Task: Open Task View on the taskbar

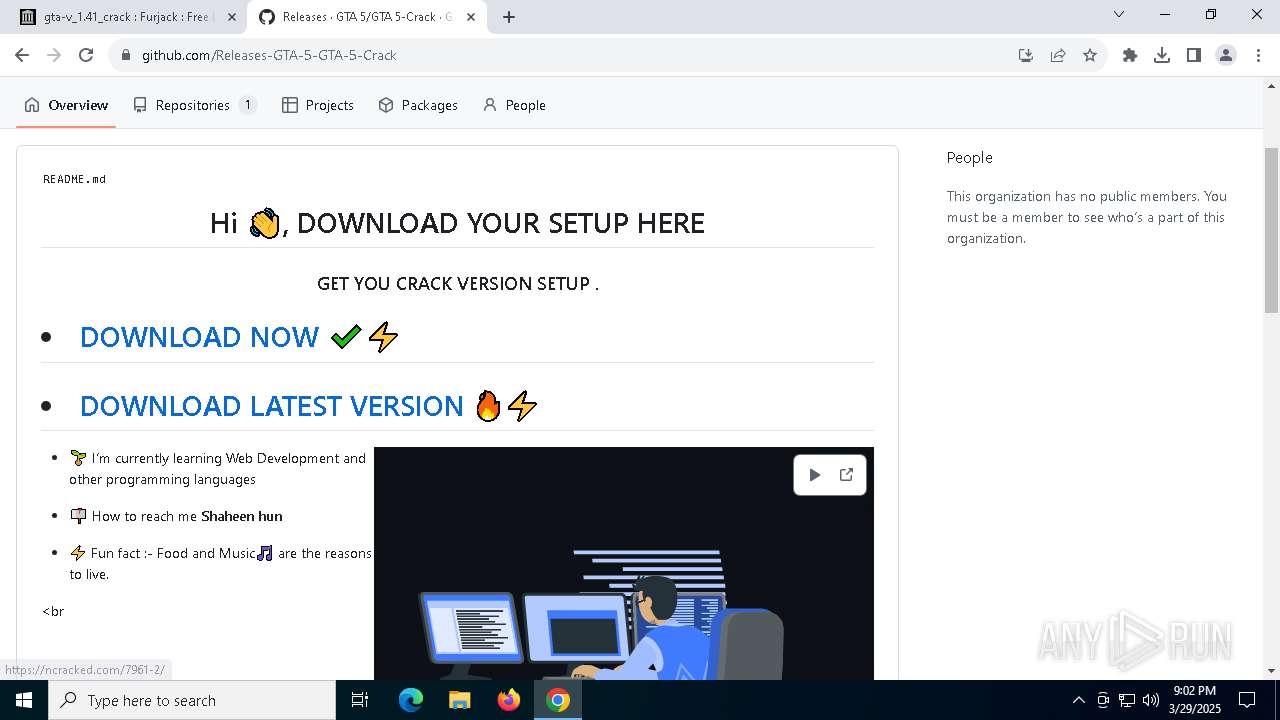Action: click(x=360, y=700)
